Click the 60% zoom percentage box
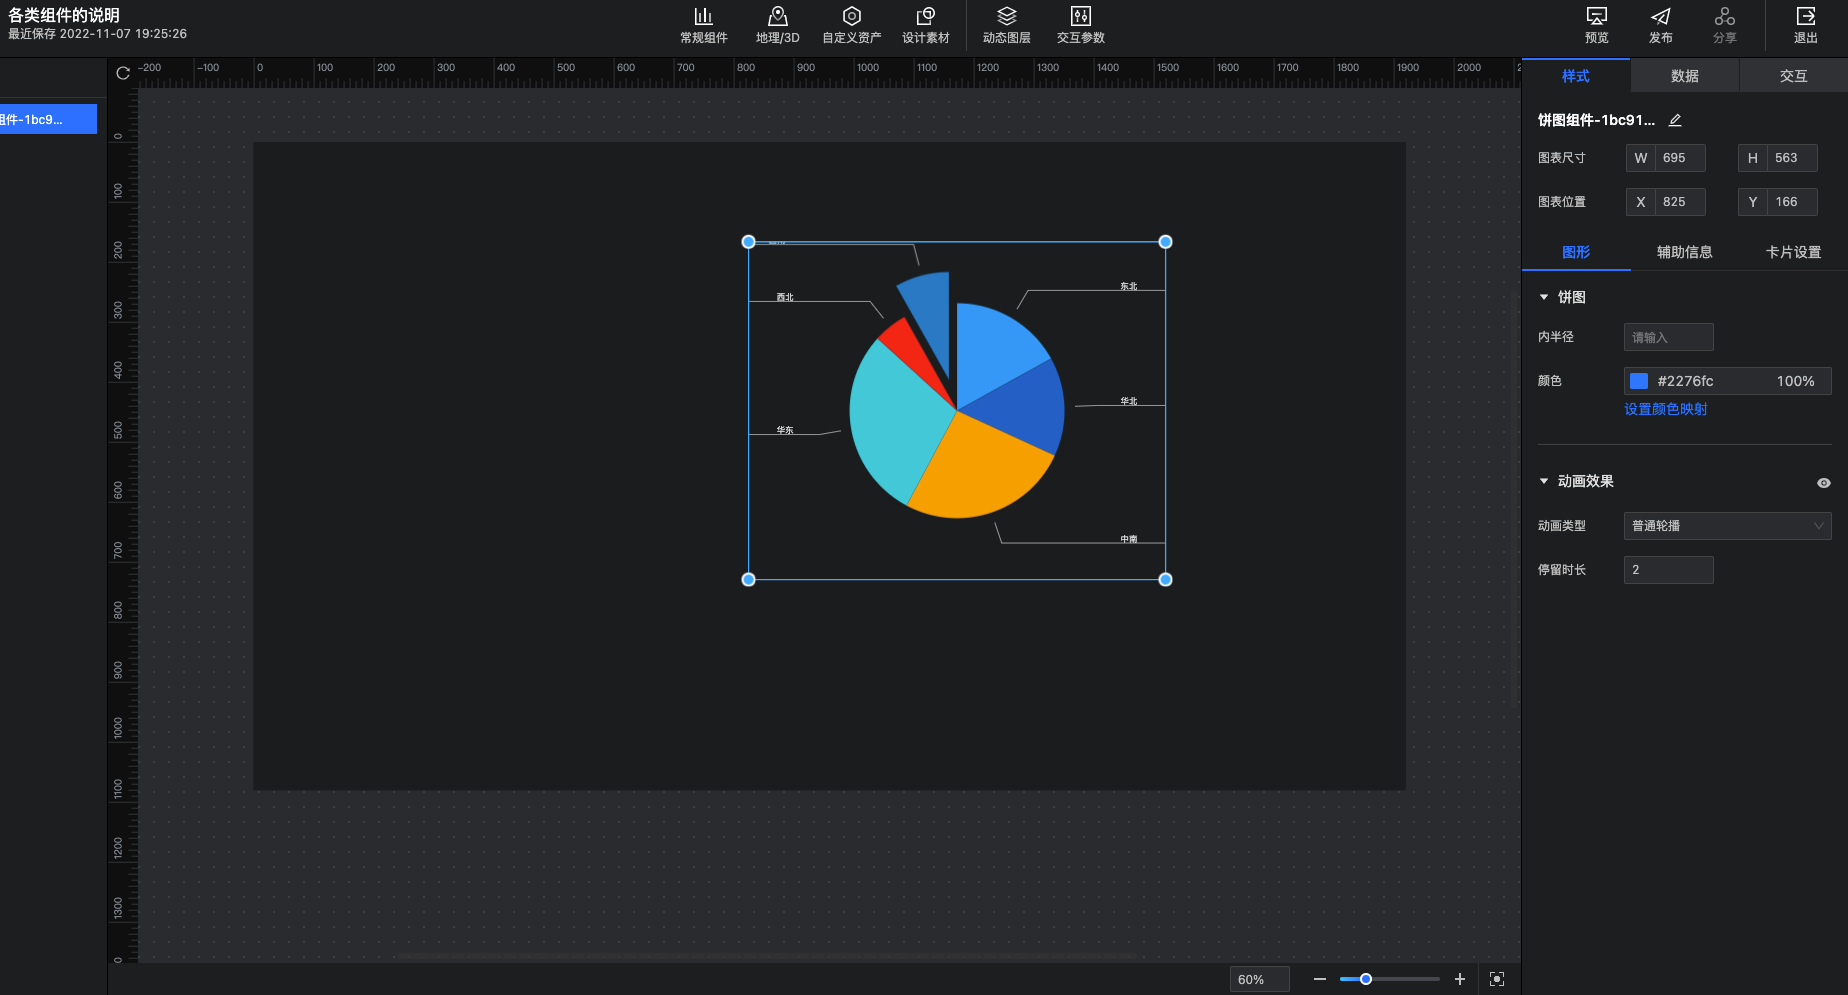 1259,979
